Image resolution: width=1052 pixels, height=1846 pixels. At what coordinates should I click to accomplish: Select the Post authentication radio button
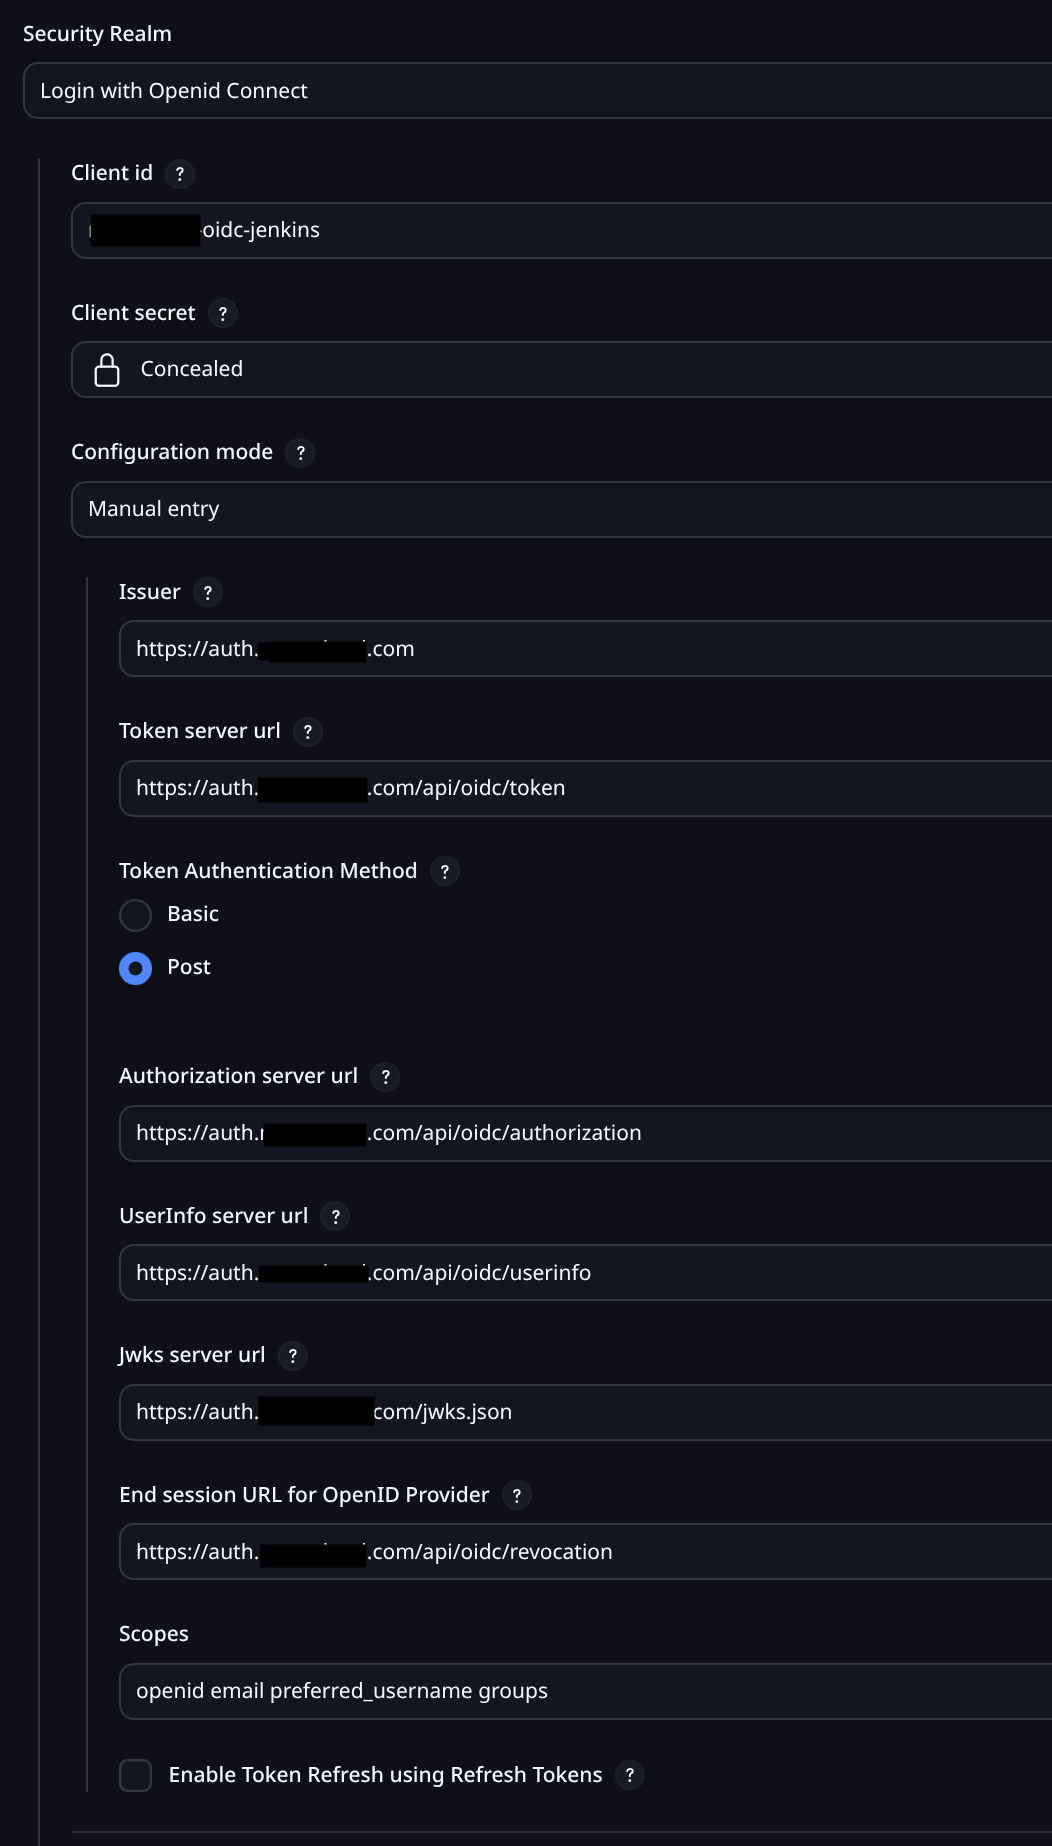136,968
